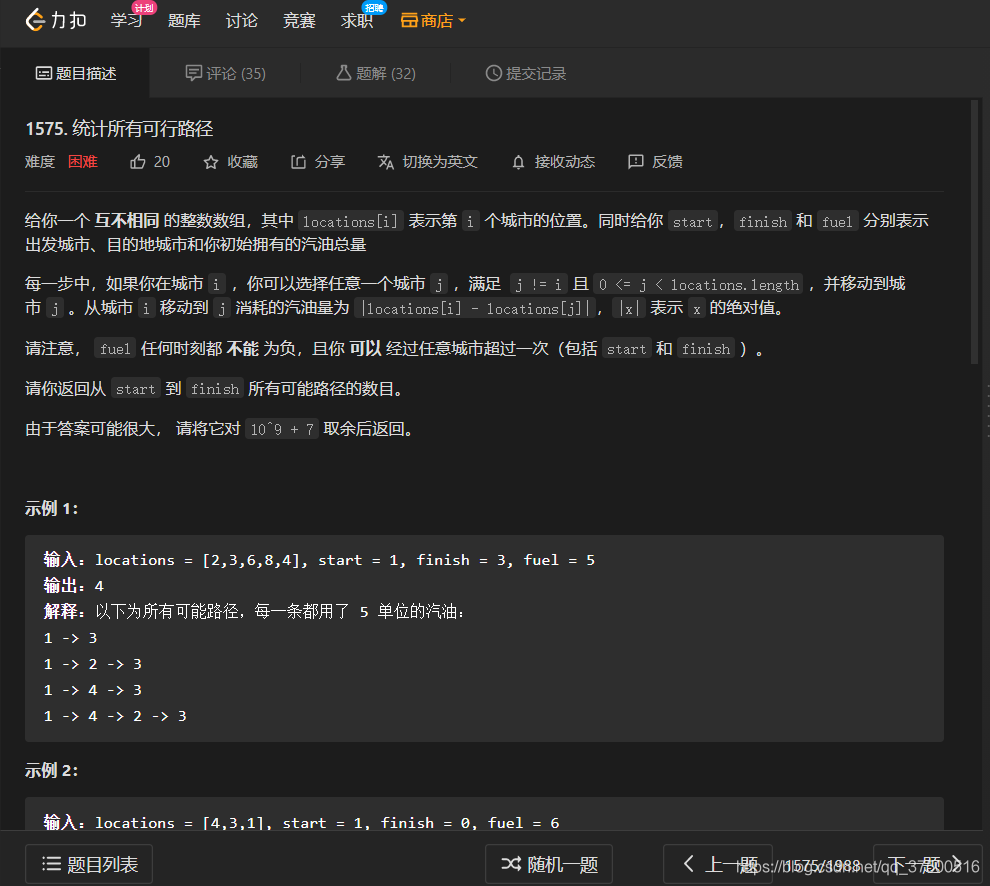Go to previous problem 上一题
The image size is (990, 886).
[x=718, y=864]
